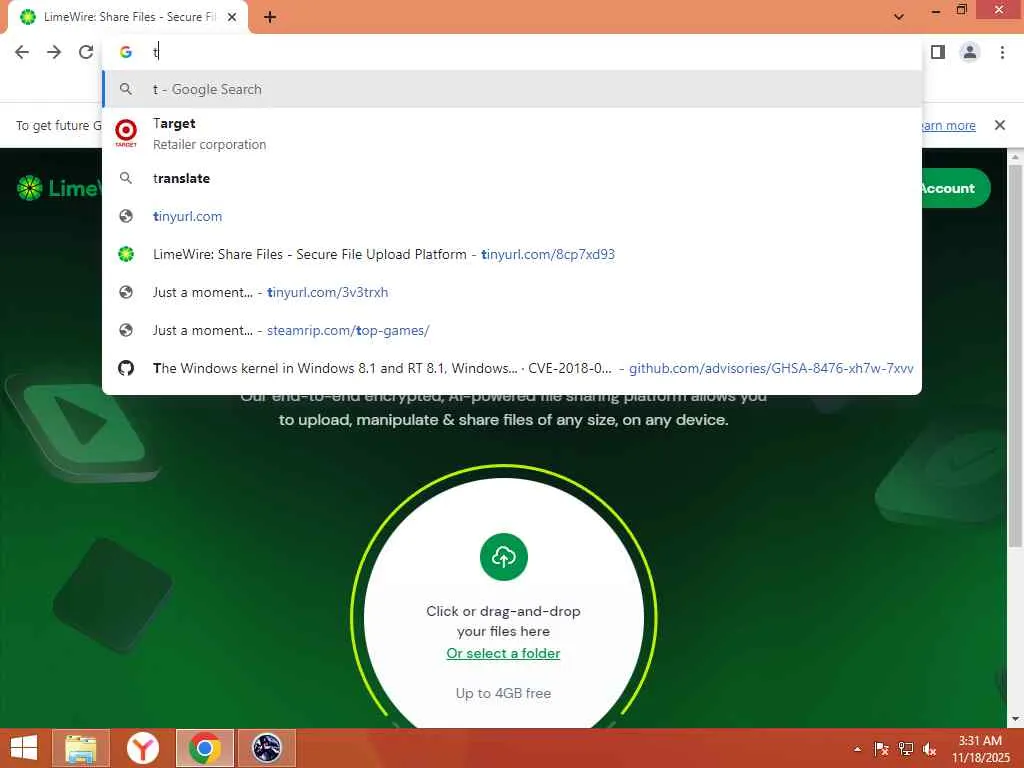Go back with the browser back arrow
Viewport: 1024px width, 768px height.
22,52
